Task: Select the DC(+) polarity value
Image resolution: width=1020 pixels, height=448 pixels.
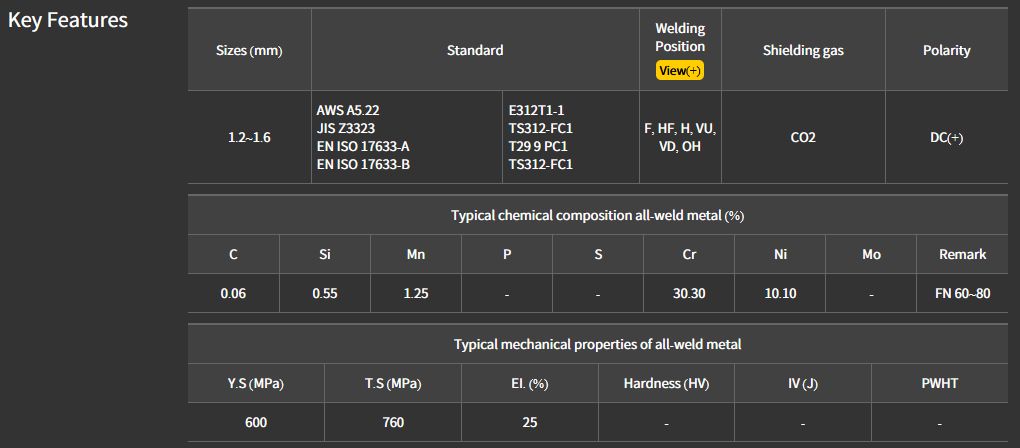Action: coord(946,137)
